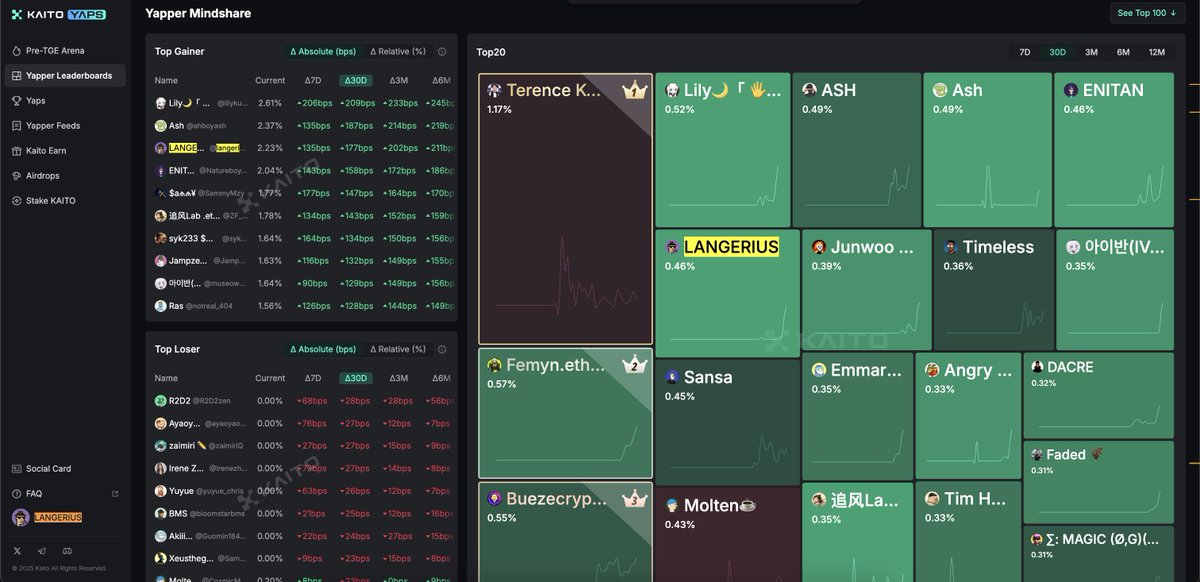Open the LANGERIUS treemap tile
Screen dimensions: 1200x582
point(727,293)
